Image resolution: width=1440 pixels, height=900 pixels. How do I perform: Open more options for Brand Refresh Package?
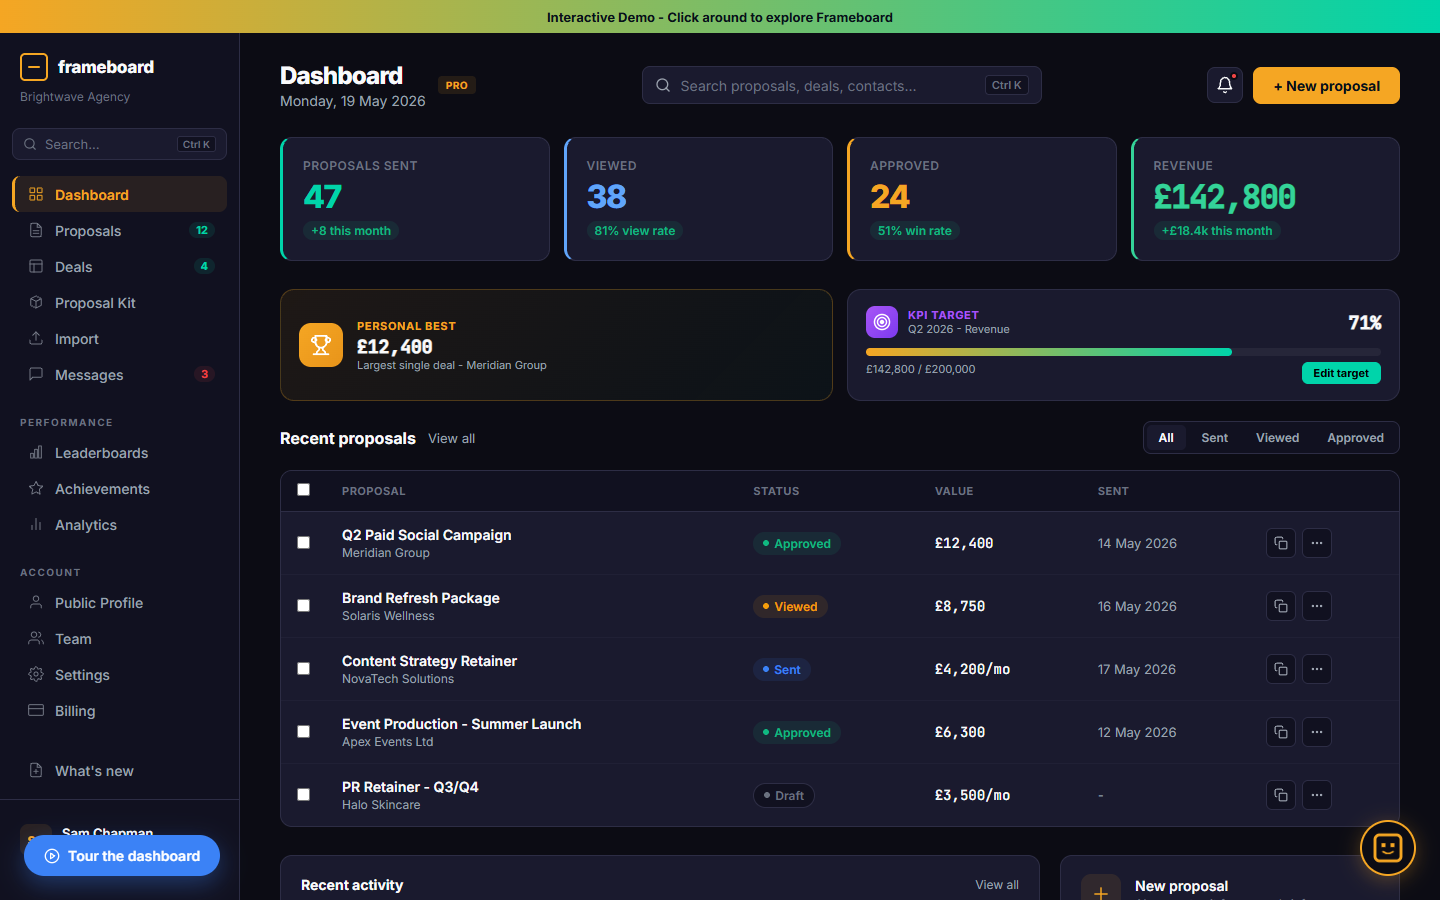click(1317, 606)
